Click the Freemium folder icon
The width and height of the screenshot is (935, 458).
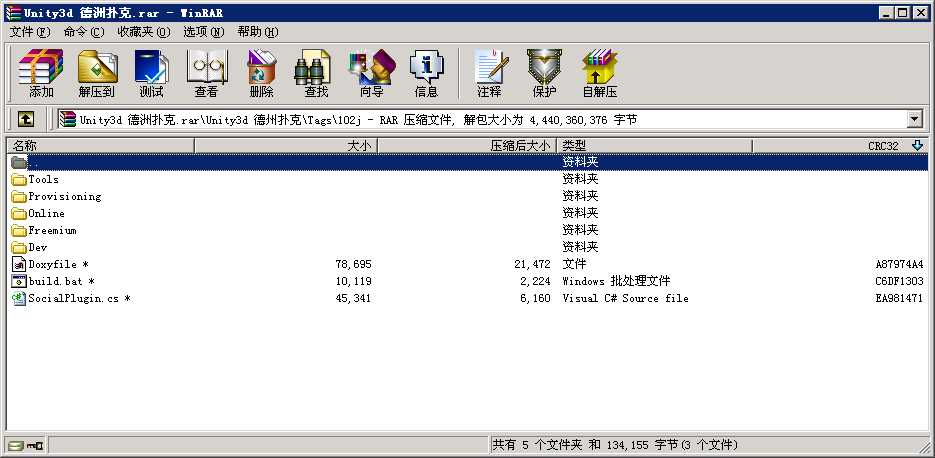(x=19, y=230)
